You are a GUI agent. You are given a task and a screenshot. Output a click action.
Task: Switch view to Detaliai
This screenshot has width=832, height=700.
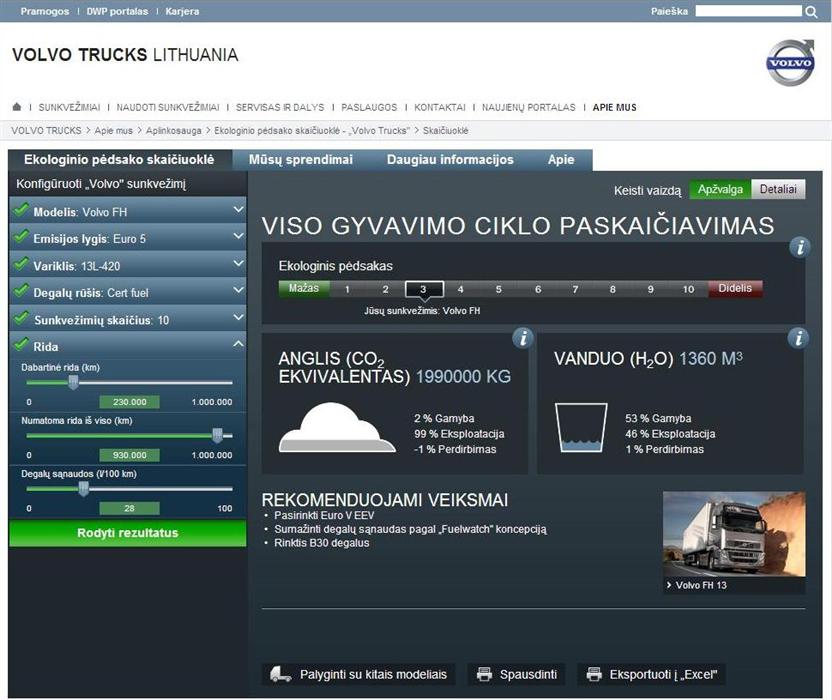(x=778, y=189)
